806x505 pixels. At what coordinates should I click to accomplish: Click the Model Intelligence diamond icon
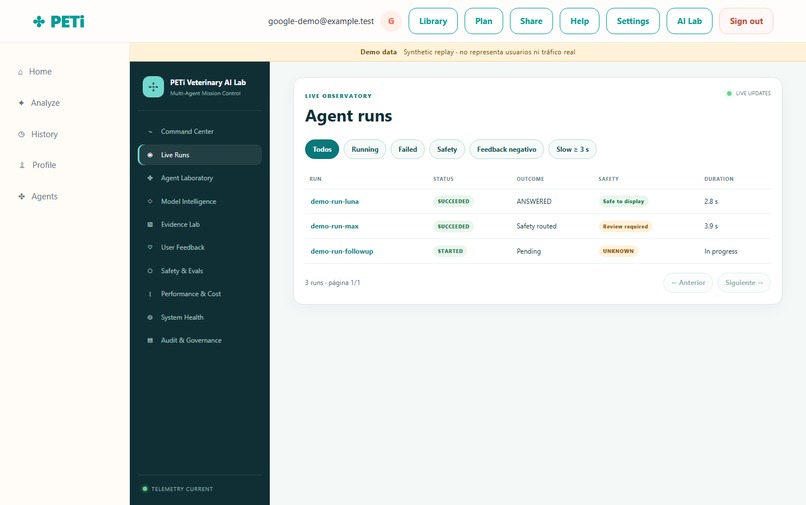click(x=150, y=201)
